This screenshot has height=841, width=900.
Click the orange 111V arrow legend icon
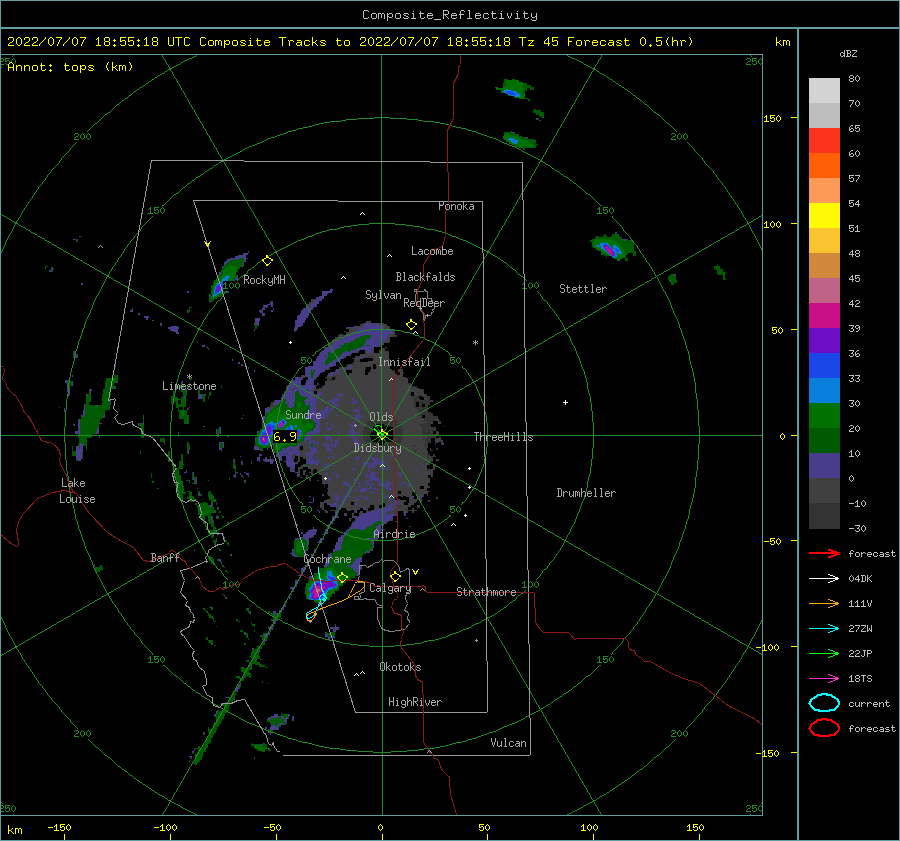[x=824, y=603]
